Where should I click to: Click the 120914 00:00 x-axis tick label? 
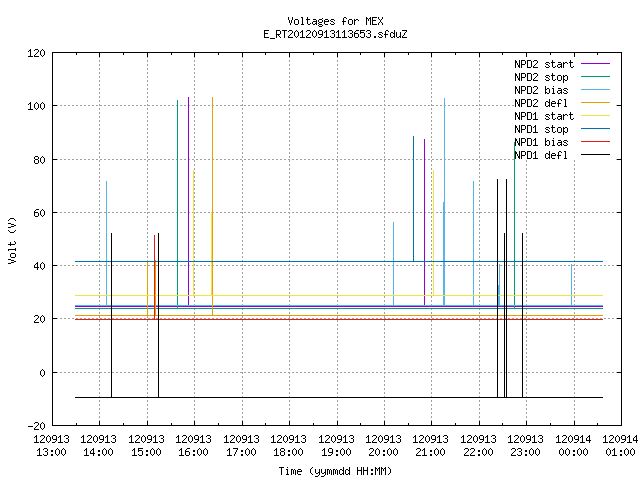pos(573,446)
